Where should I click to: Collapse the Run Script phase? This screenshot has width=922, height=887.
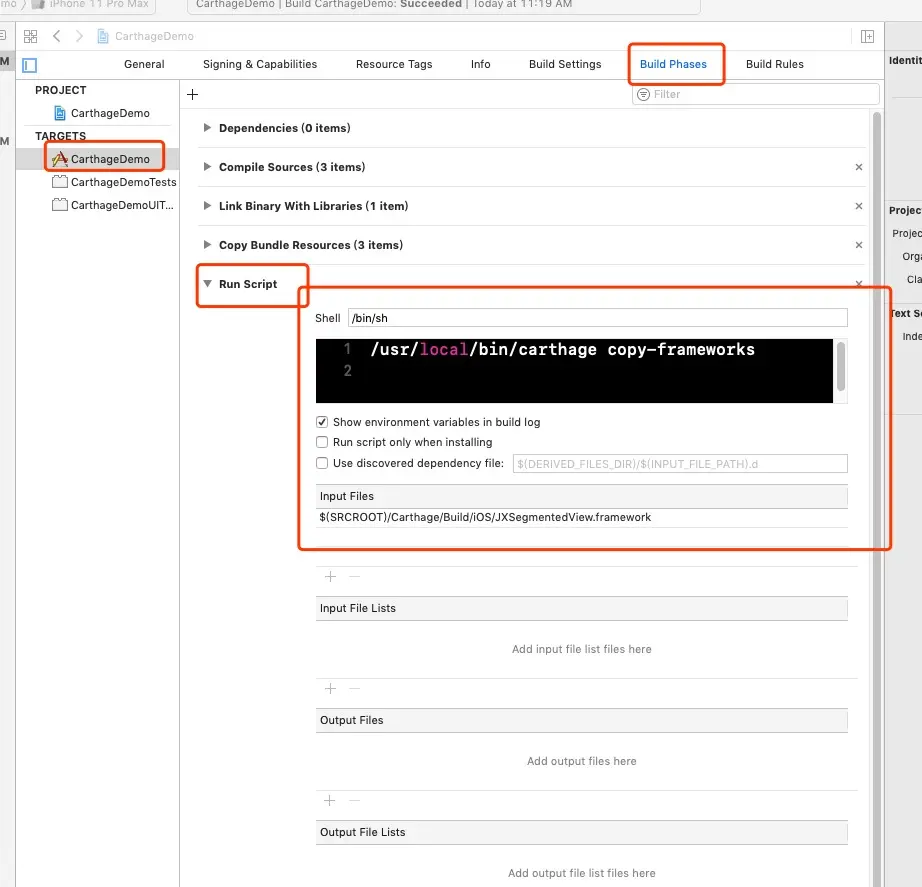pos(207,284)
